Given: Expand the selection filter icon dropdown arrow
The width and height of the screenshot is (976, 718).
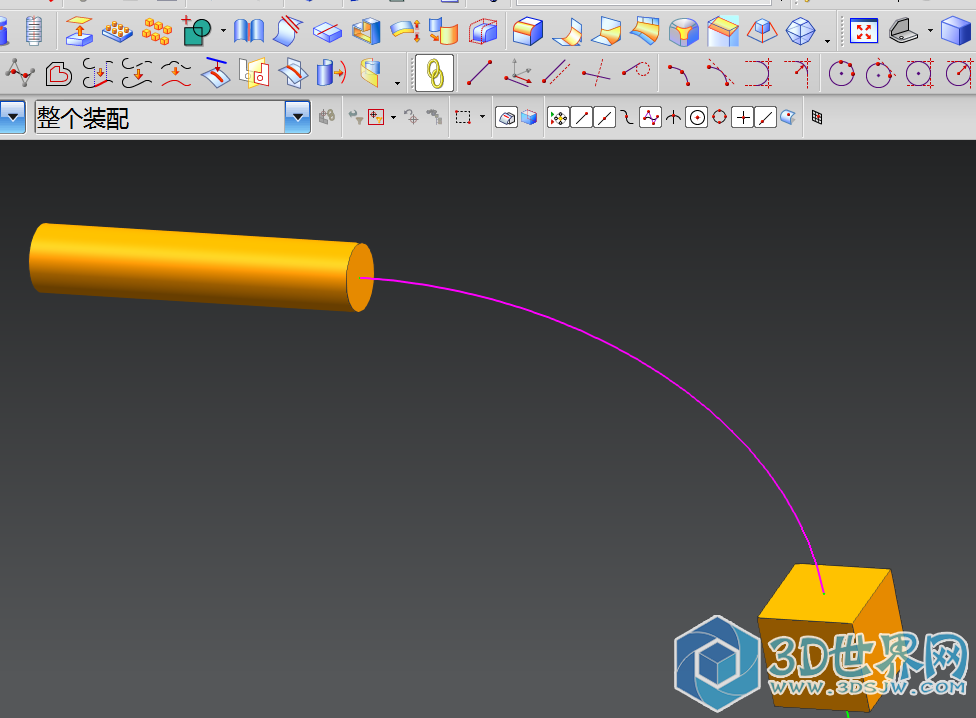Looking at the screenshot, I should click(x=393, y=117).
